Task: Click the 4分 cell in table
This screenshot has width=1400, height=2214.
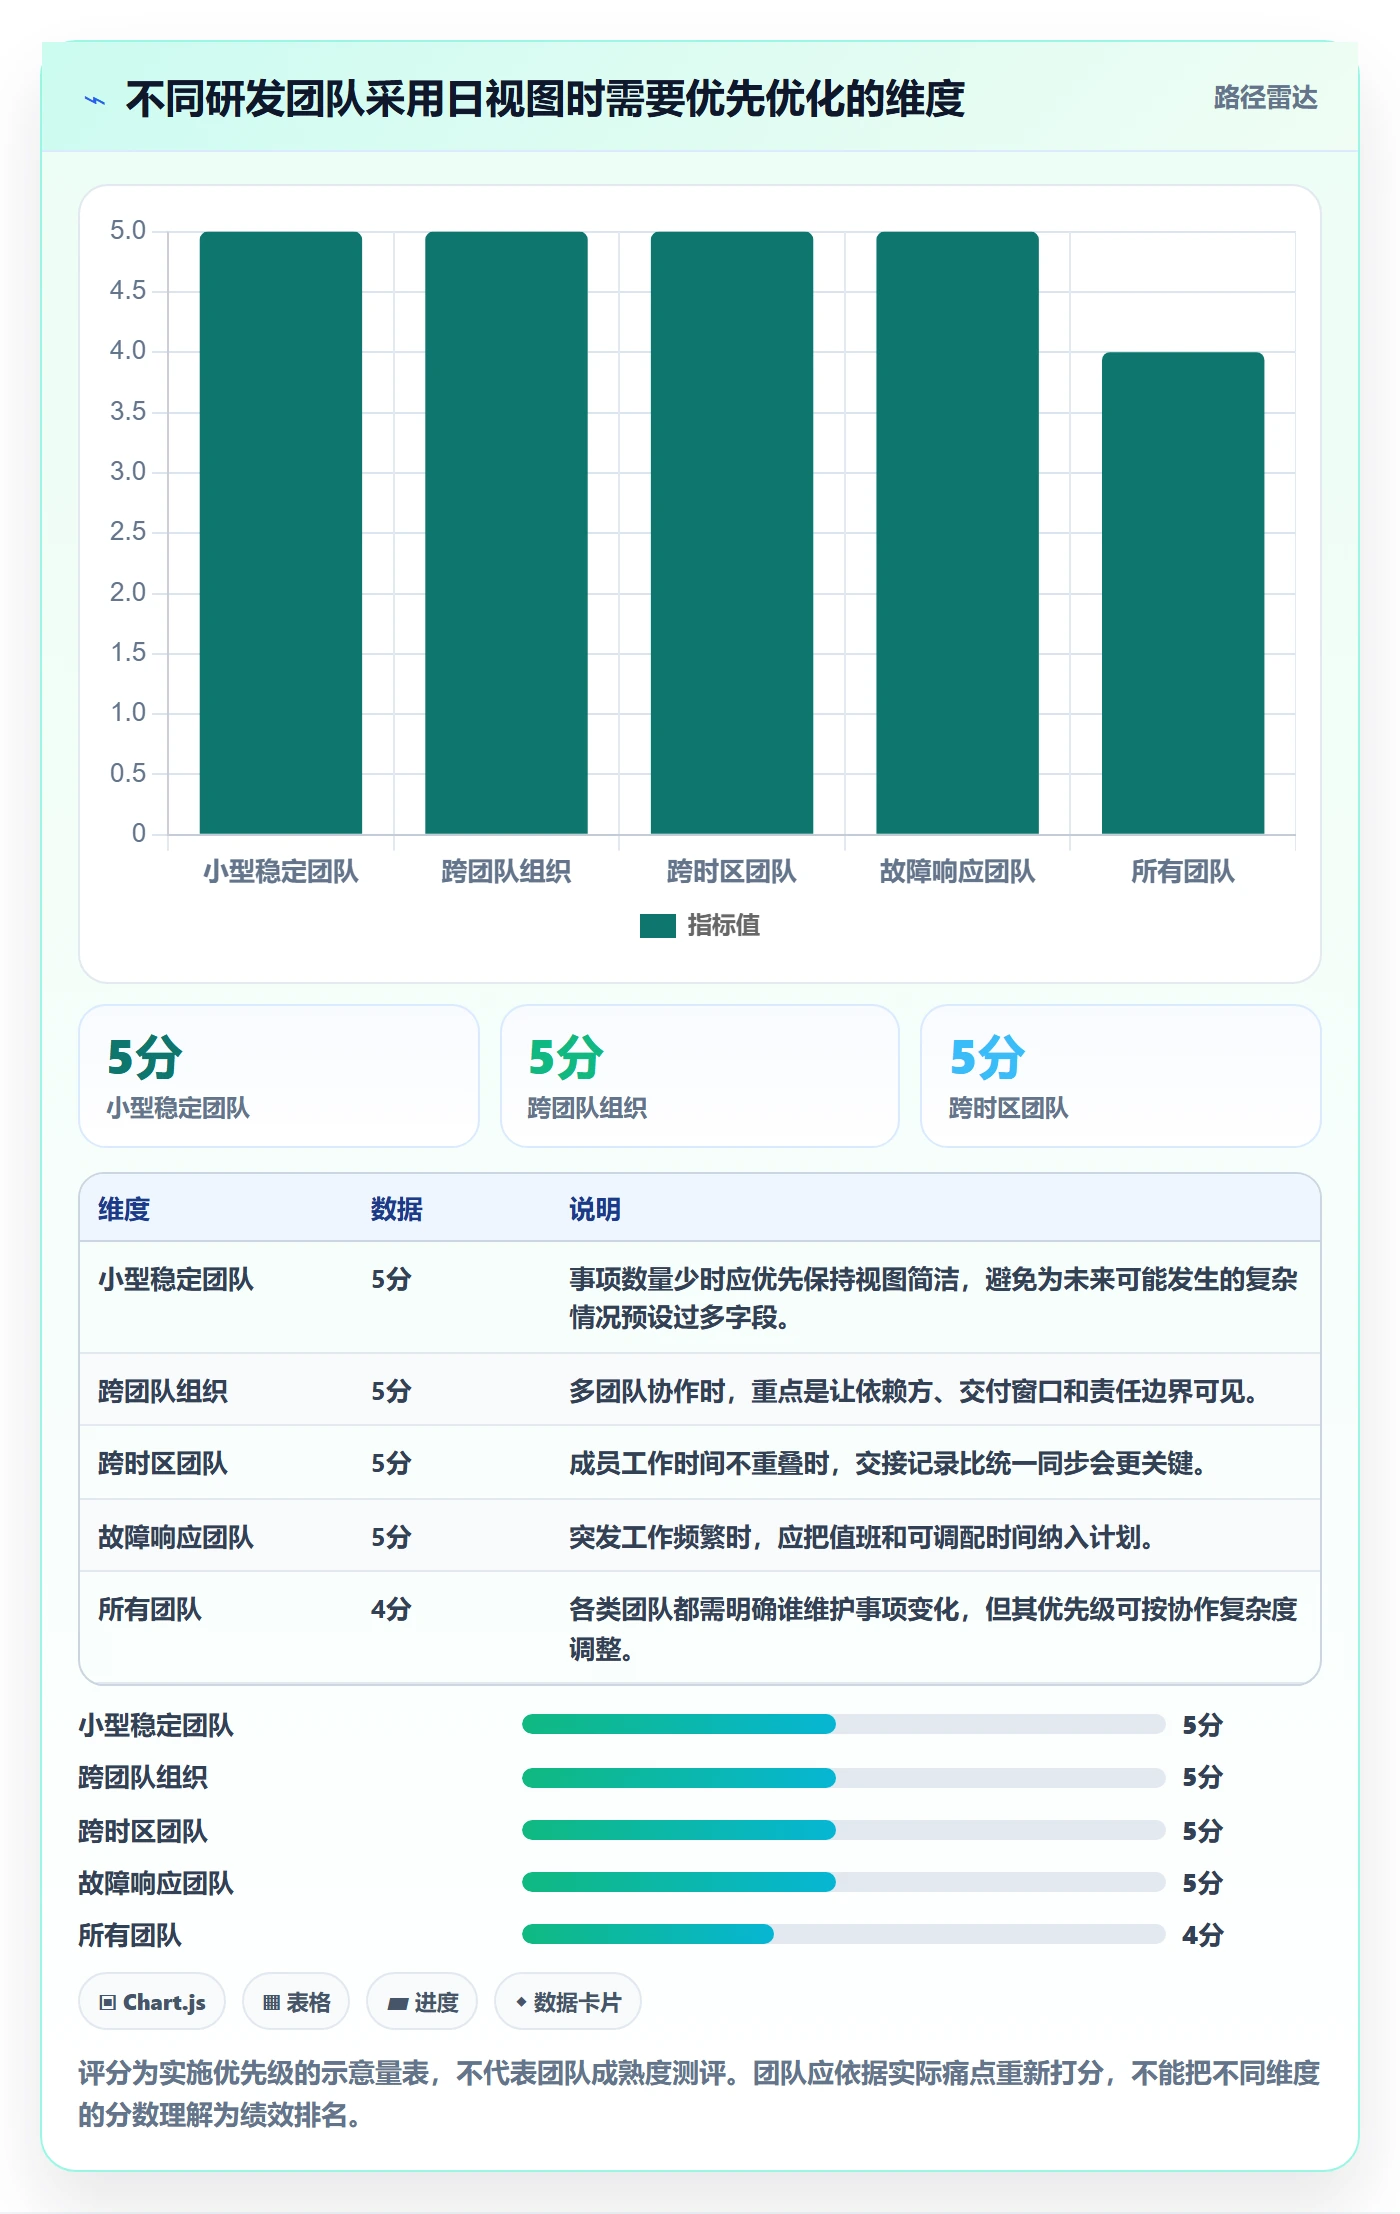Action: coord(391,1610)
